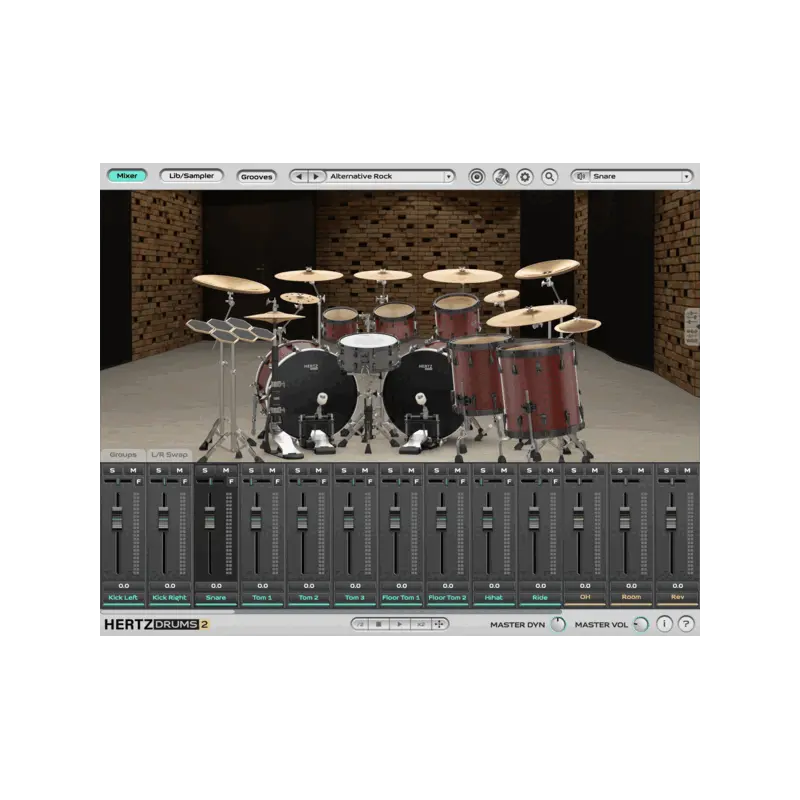800x800 pixels.
Task: Open the Groups tab above the mixer
Action: click(123, 455)
